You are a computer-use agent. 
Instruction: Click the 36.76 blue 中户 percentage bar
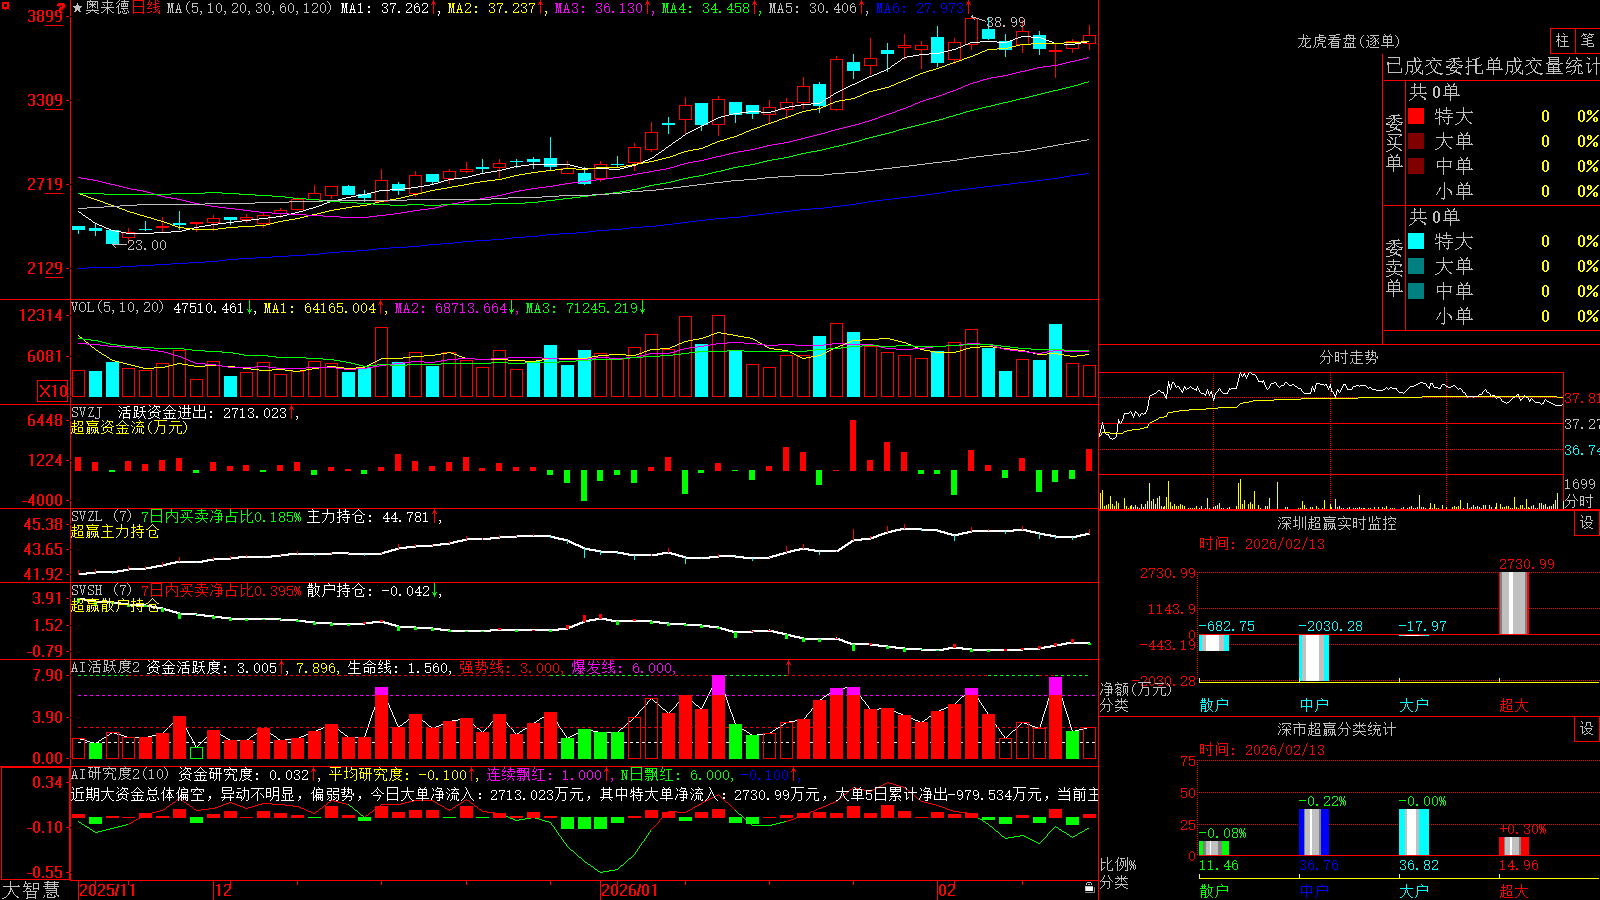click(1314, 832)
